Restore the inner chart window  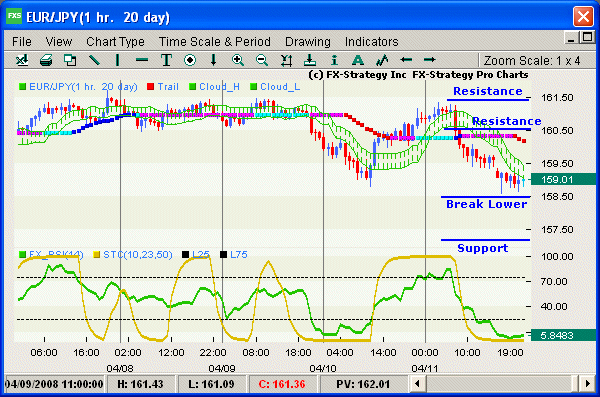[x=587, y=38]
